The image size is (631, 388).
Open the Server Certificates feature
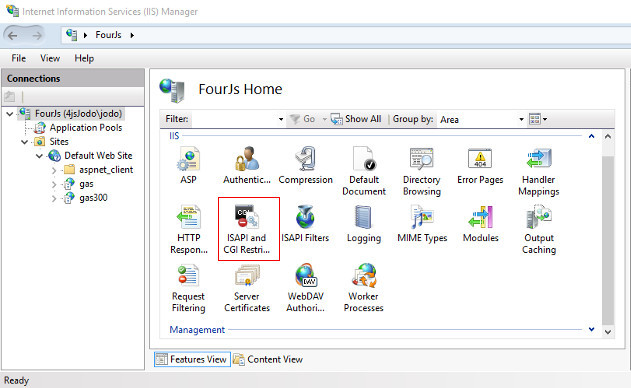click(x=247, y=288)
